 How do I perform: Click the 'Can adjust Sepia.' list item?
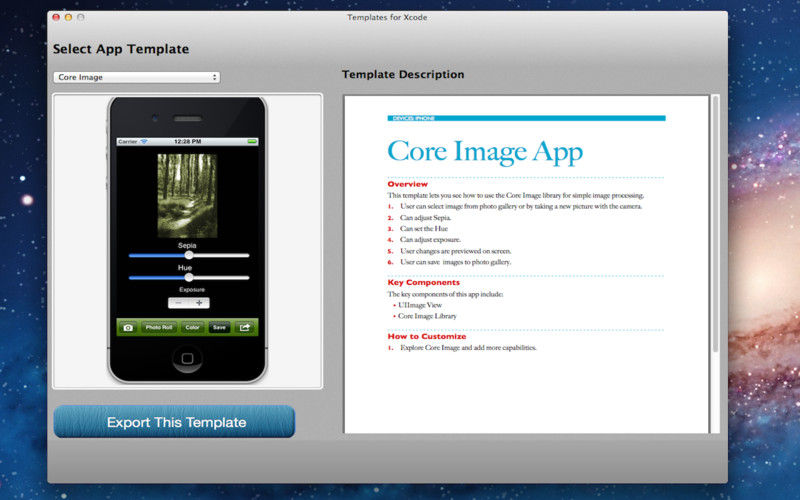coord(426,218)
